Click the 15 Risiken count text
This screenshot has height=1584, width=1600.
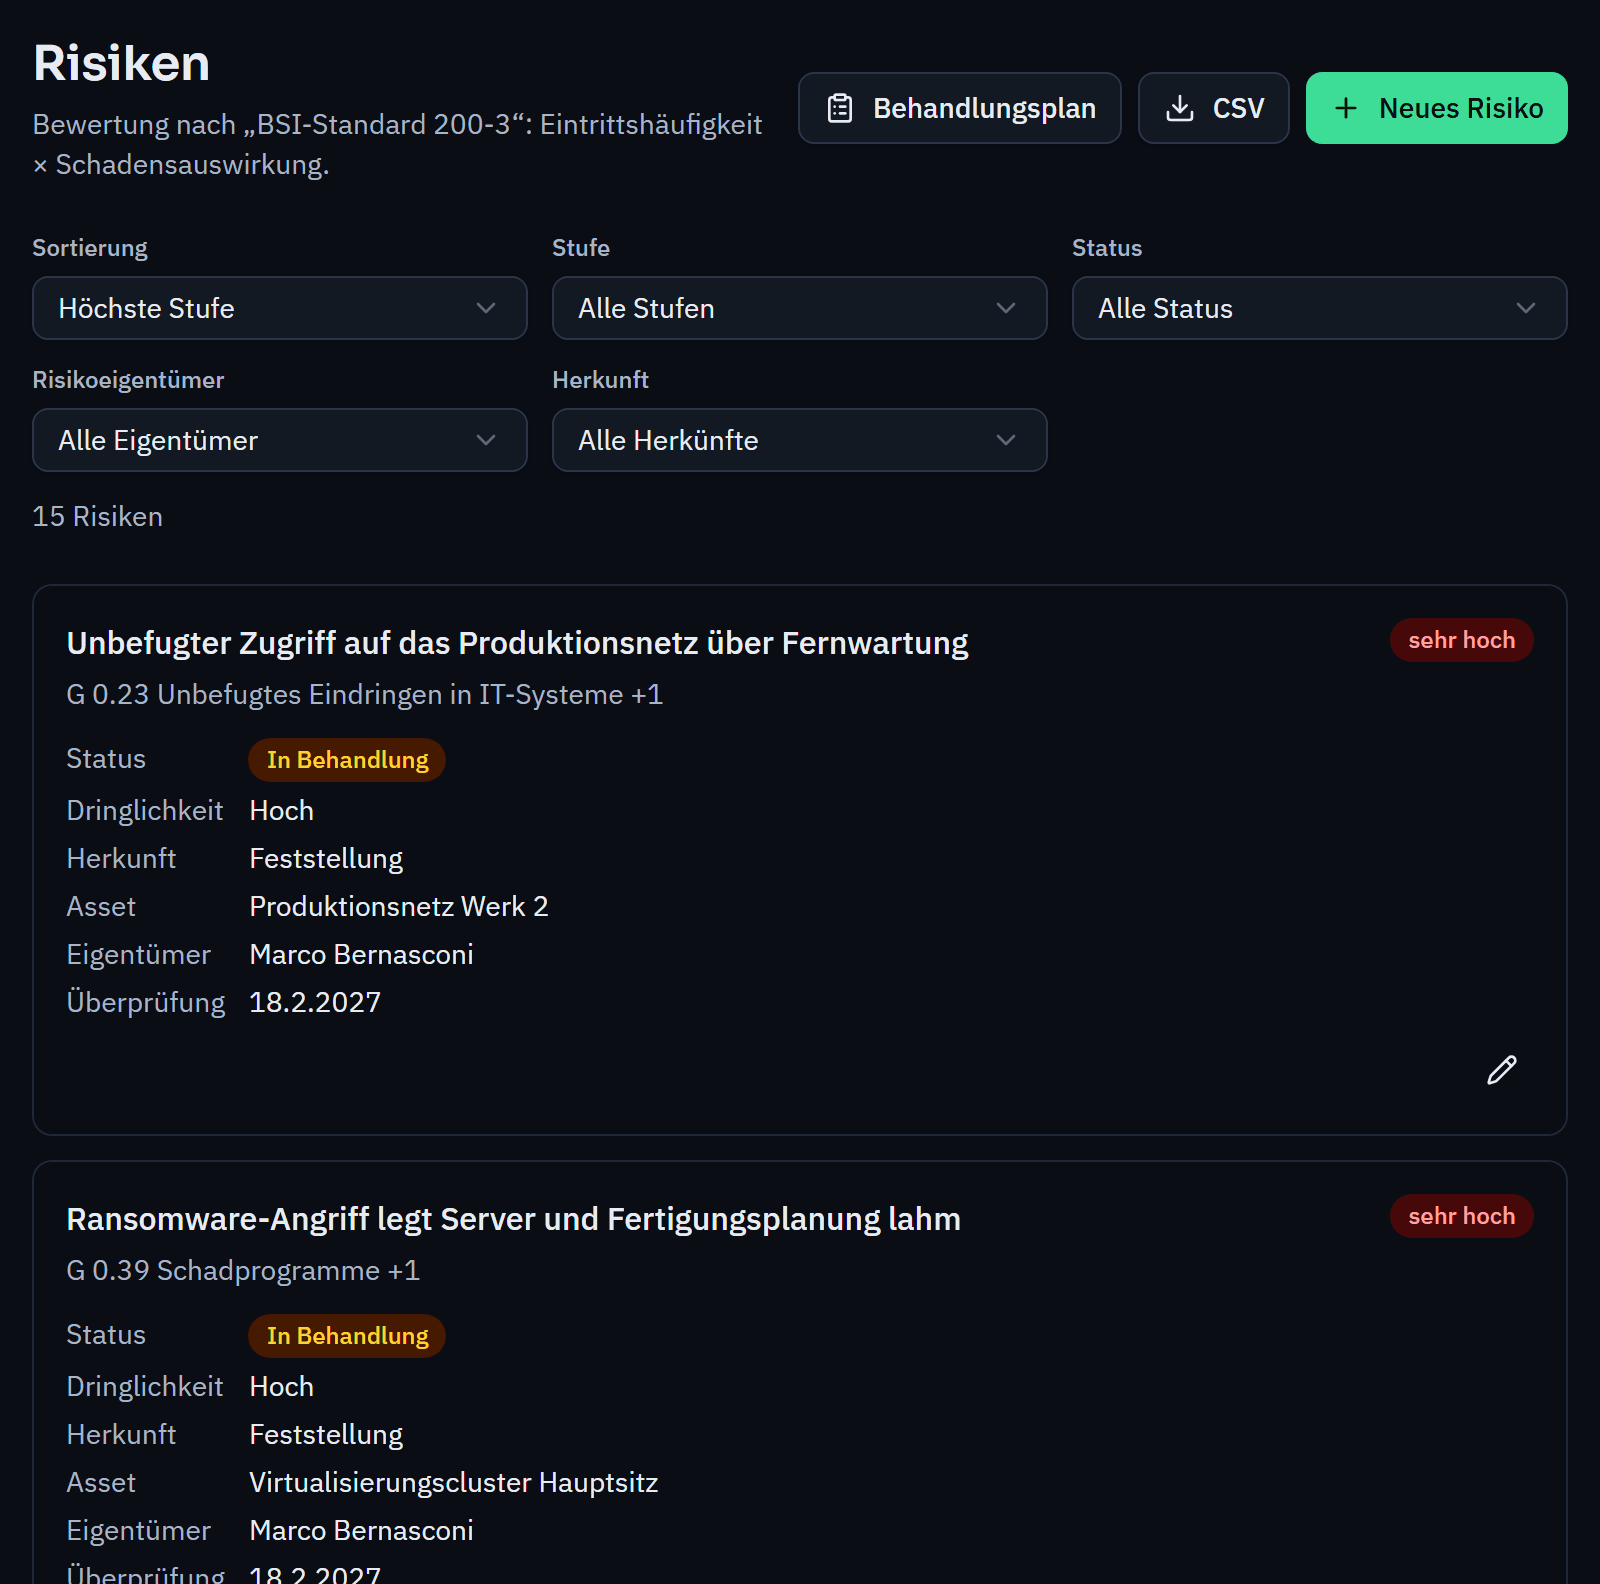pos(97,516)
